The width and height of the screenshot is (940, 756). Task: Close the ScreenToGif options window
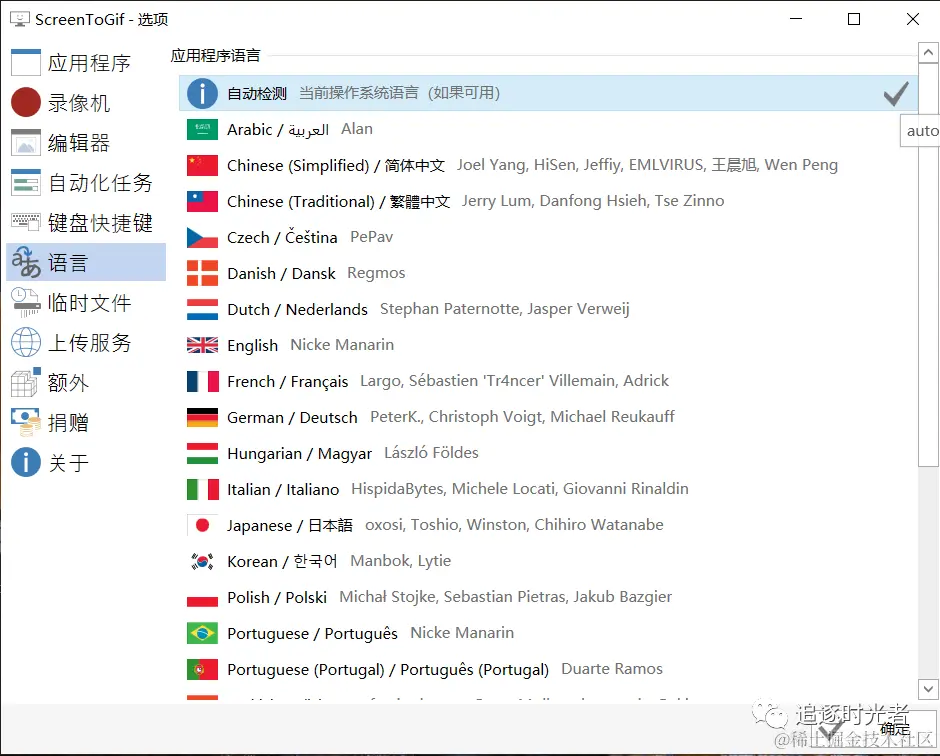[912, 19]
